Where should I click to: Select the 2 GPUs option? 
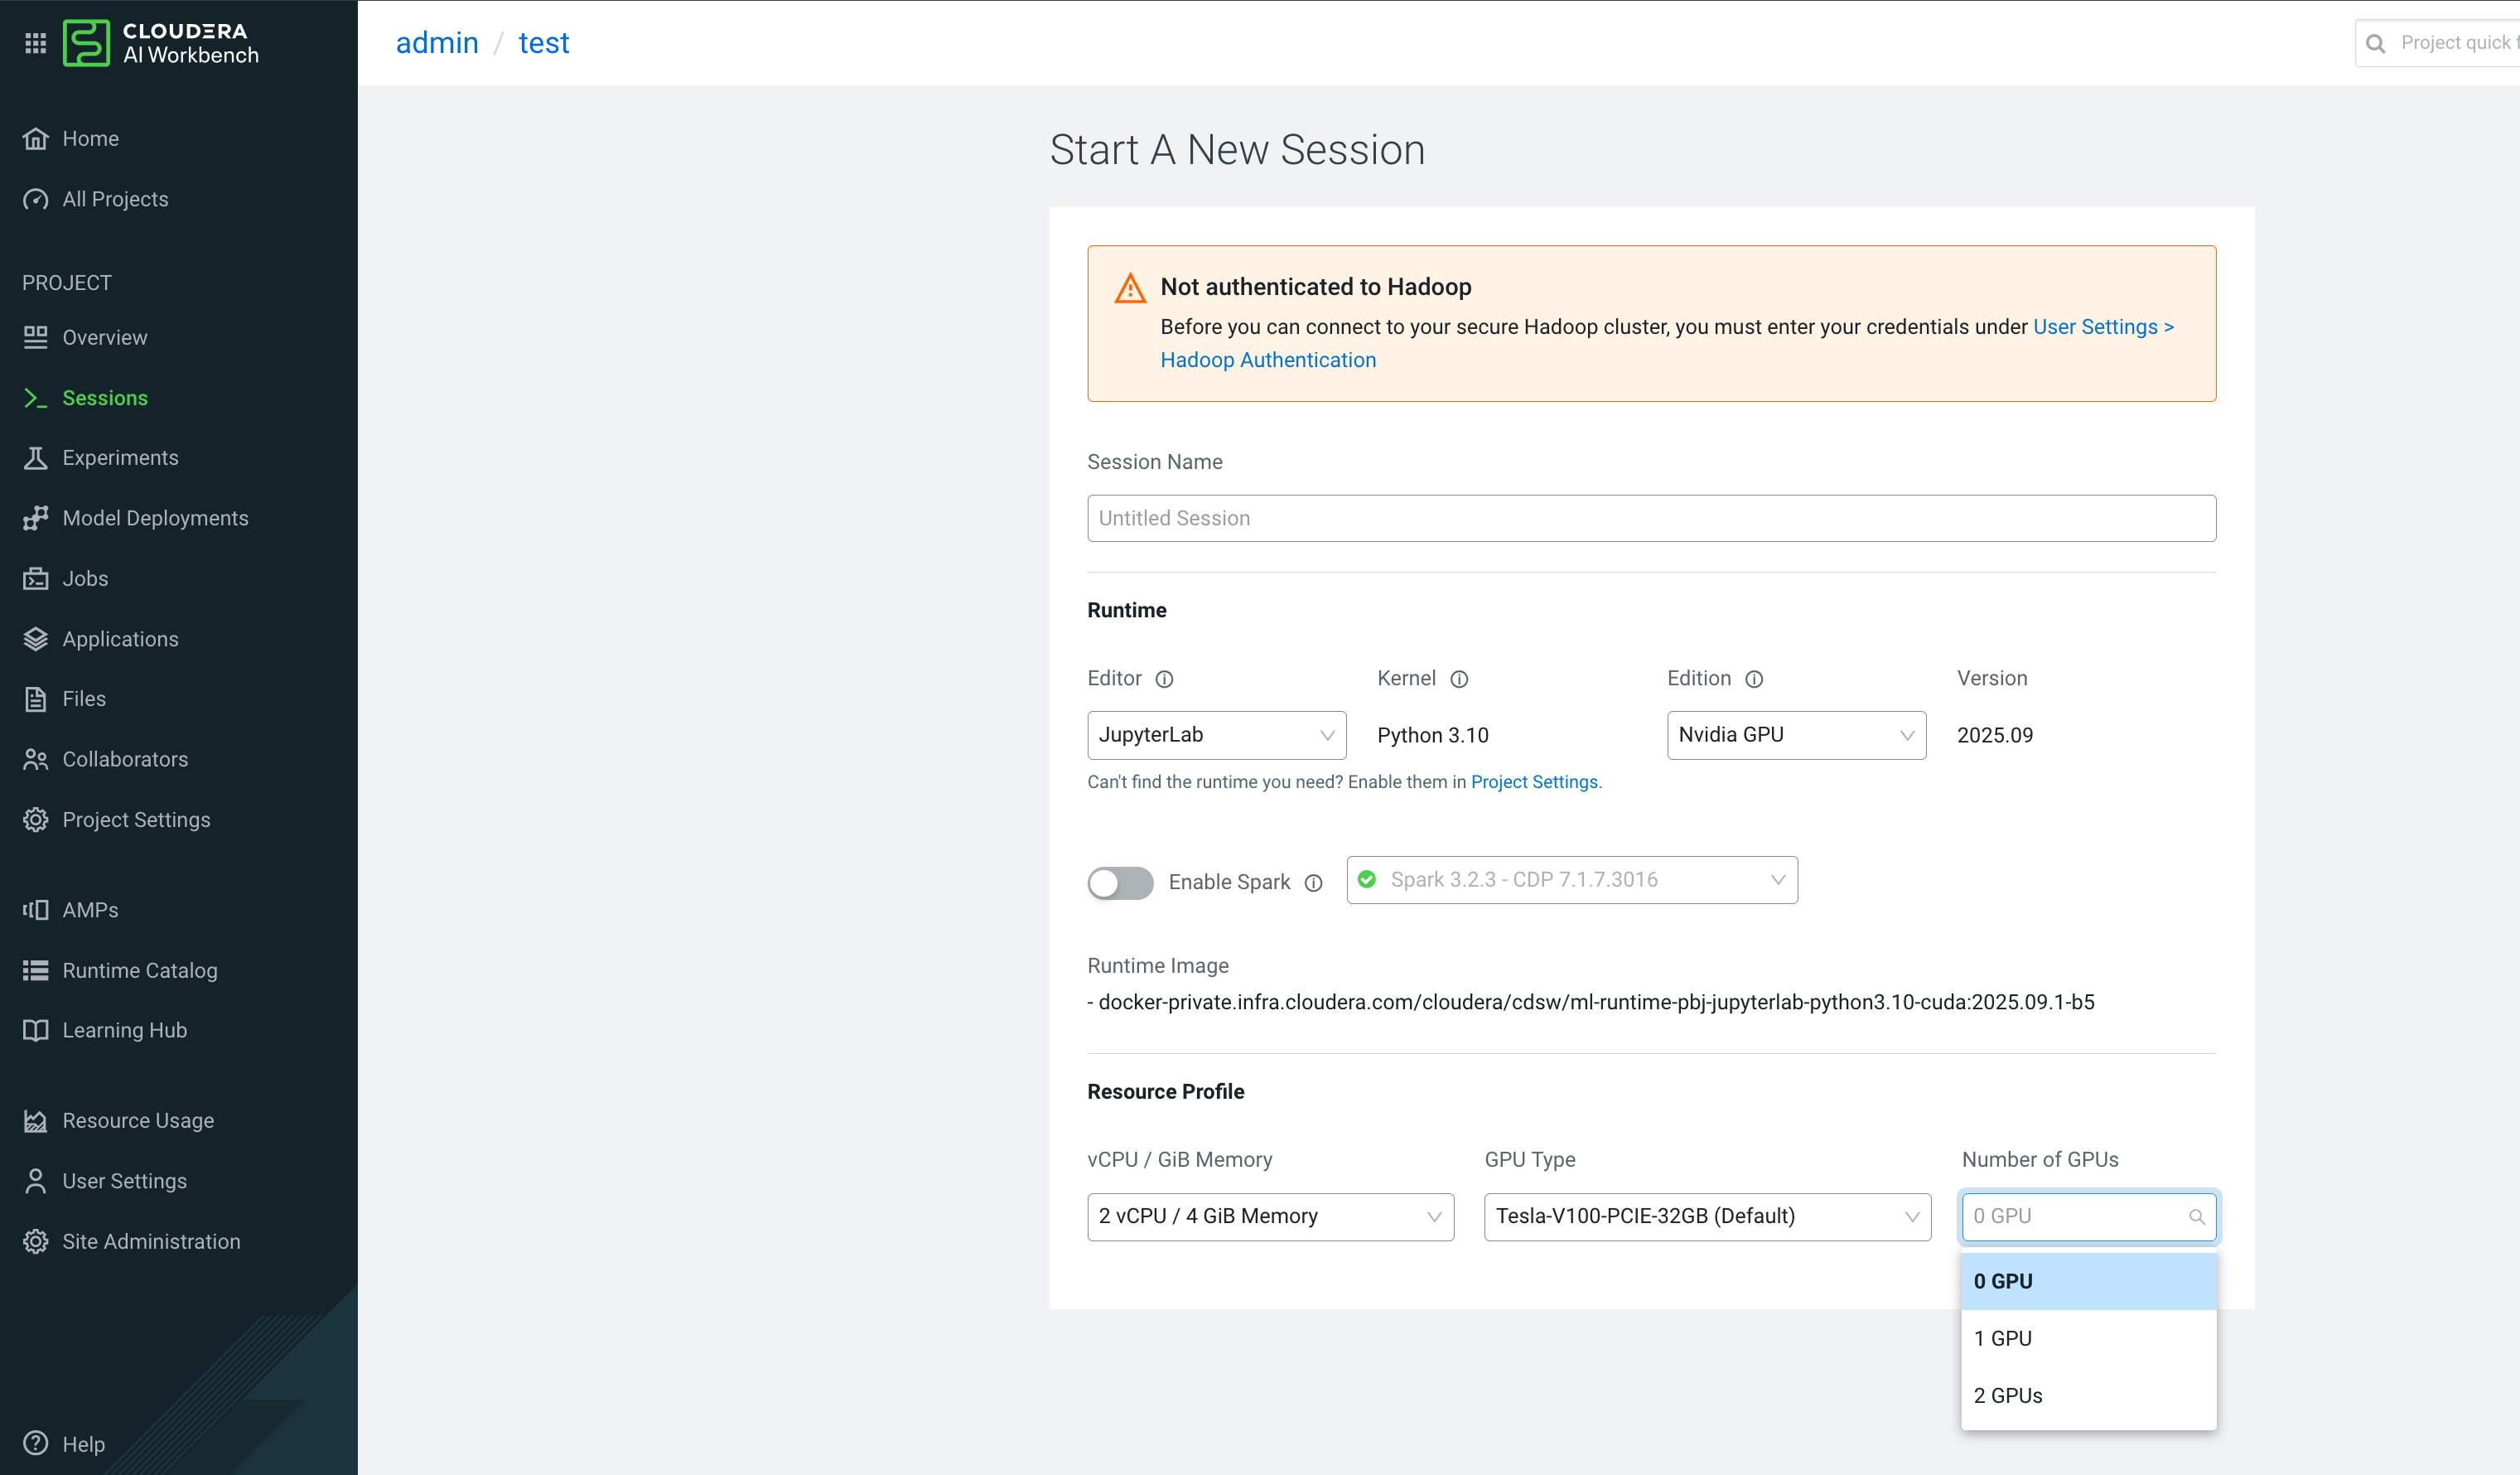pos(2008,1395)
